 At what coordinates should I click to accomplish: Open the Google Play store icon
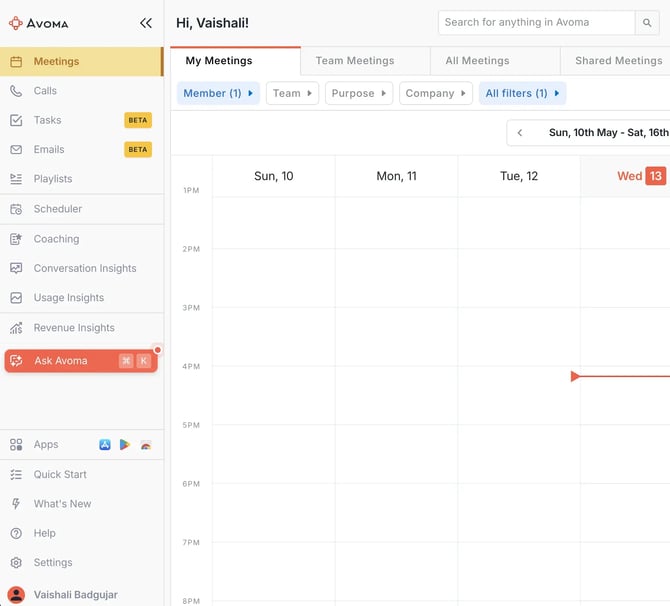pyautogui.click(x=125, y=445)
